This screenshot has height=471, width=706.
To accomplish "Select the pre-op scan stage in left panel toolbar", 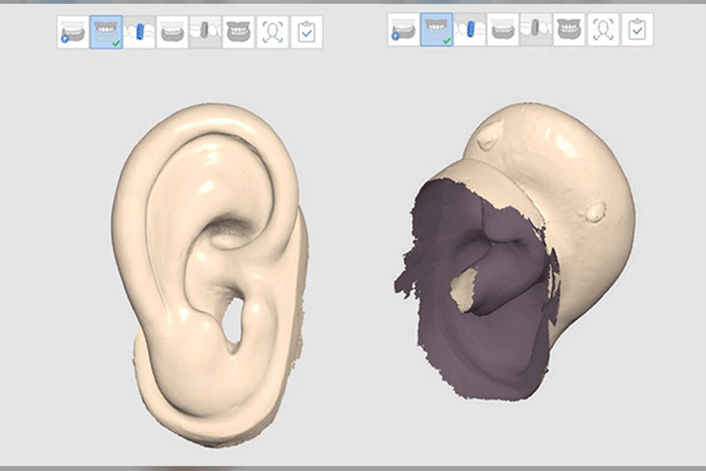I will point(72,32).
